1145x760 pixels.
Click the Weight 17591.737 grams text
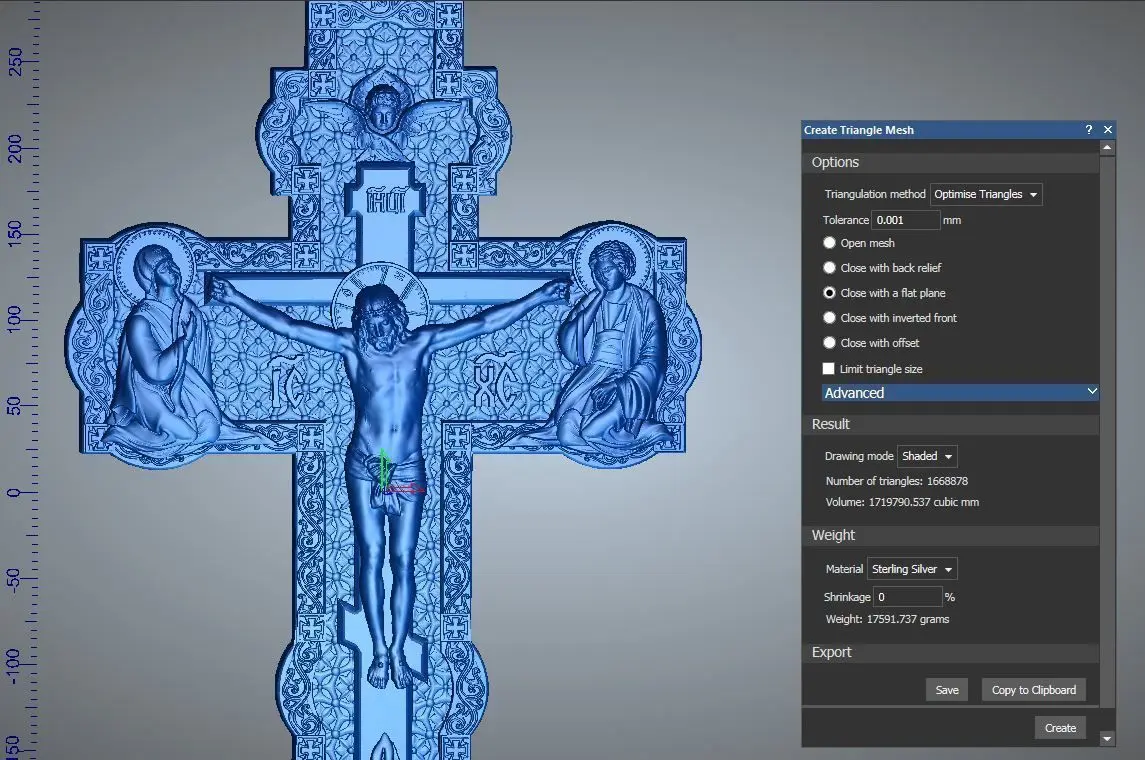[x=887, y=619]
